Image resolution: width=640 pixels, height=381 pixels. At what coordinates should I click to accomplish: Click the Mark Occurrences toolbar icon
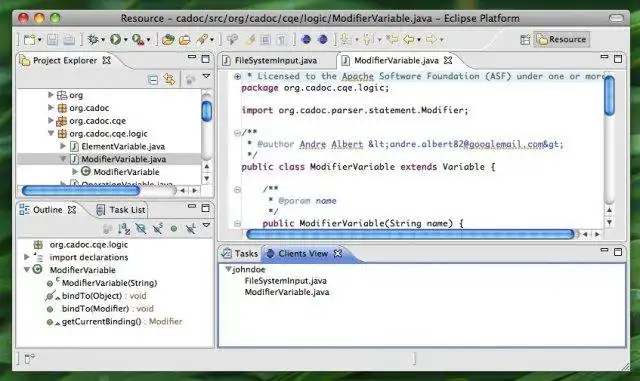(x=250, y=40)
